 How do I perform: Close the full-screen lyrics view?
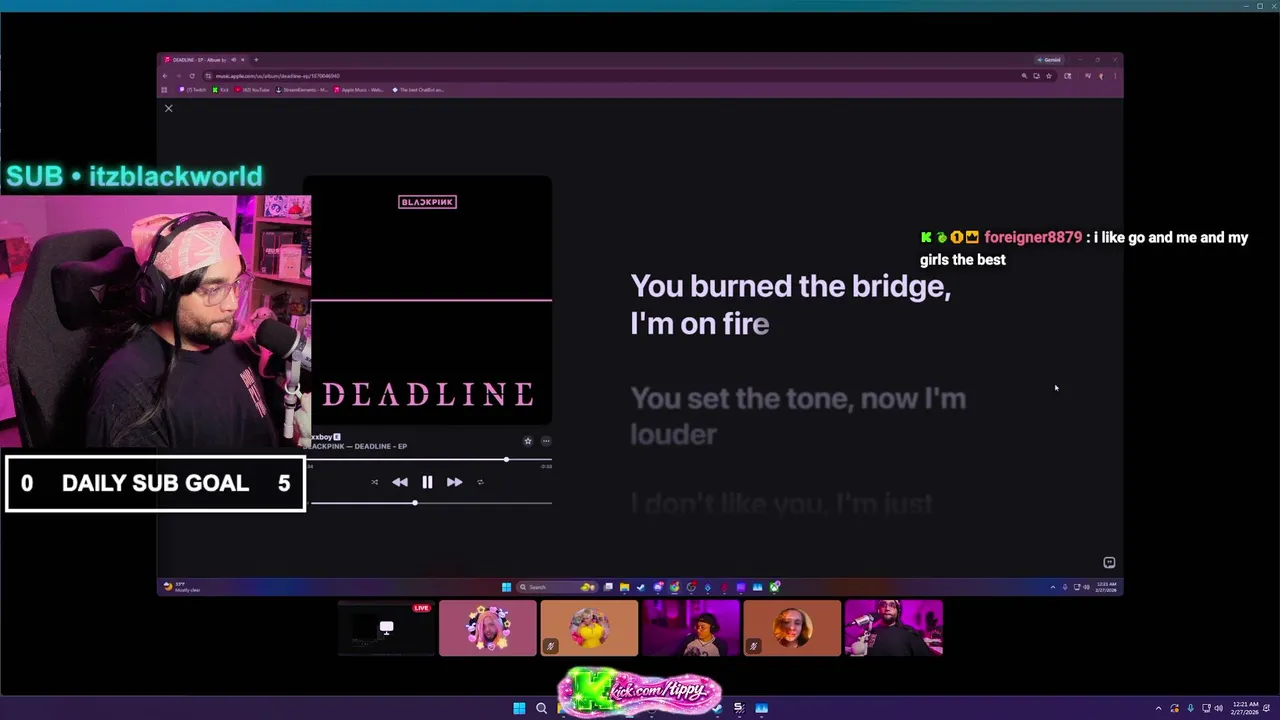[168, 108]
